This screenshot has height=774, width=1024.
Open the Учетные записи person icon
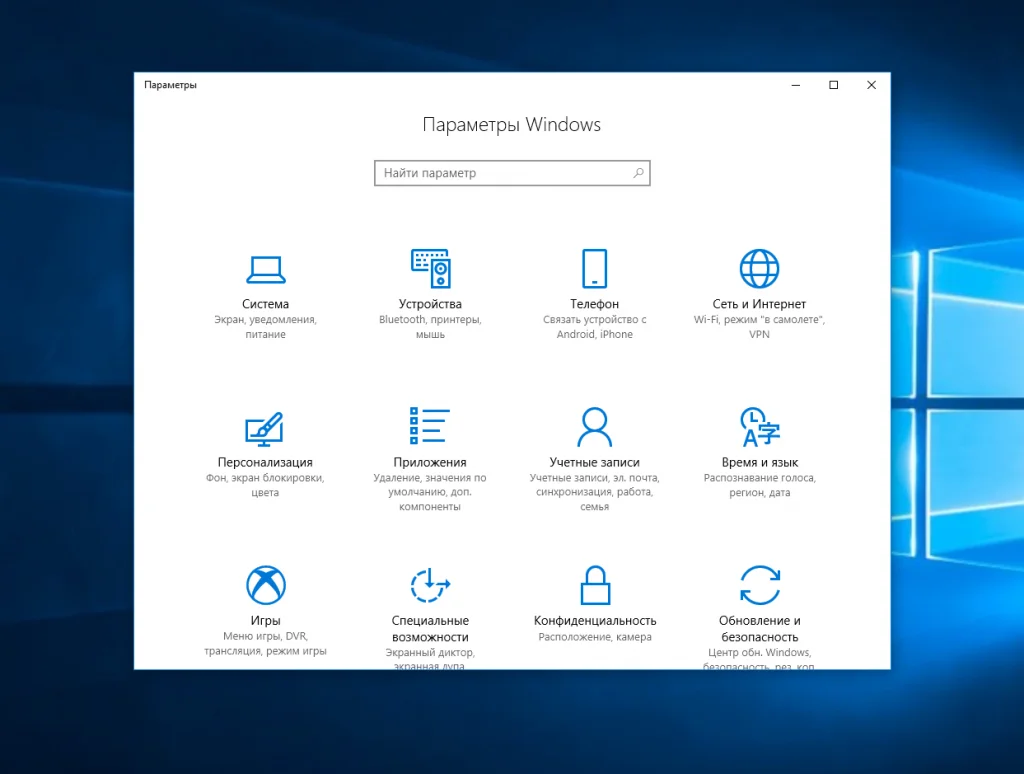pyautogui.click(x=594, y=427)
